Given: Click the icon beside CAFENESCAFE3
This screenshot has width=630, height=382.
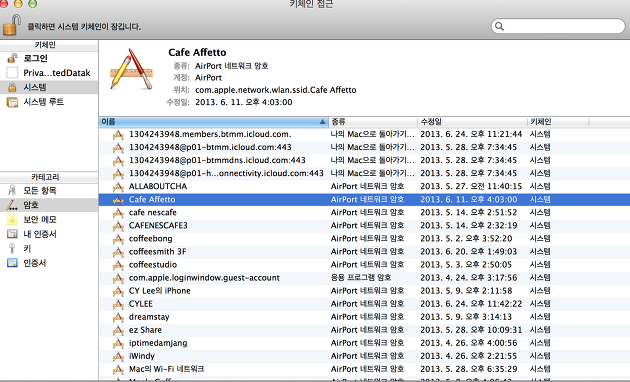Looking at the screenshot, I should coord(118,225).
